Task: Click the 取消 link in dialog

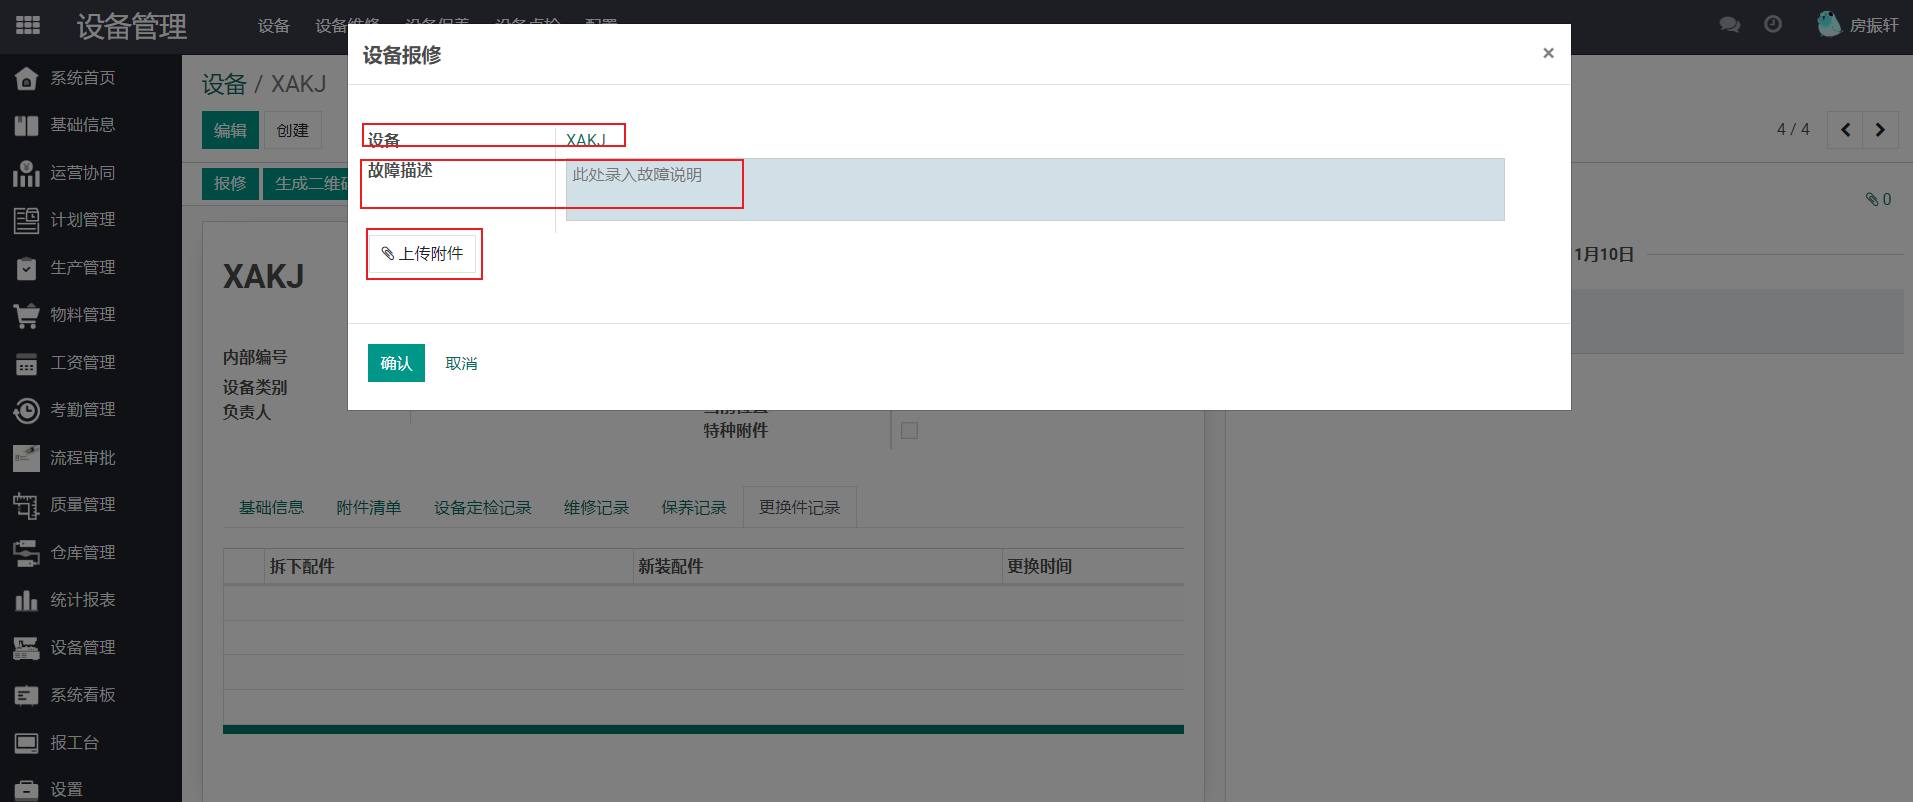Action: click(x=461, y=363)
